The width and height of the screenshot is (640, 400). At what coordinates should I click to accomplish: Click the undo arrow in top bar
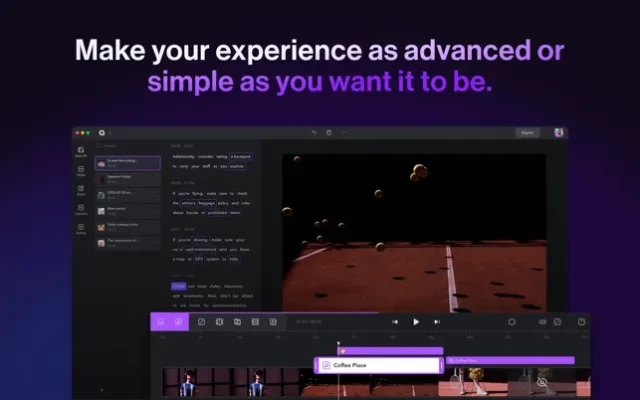[x=314, y=132]
